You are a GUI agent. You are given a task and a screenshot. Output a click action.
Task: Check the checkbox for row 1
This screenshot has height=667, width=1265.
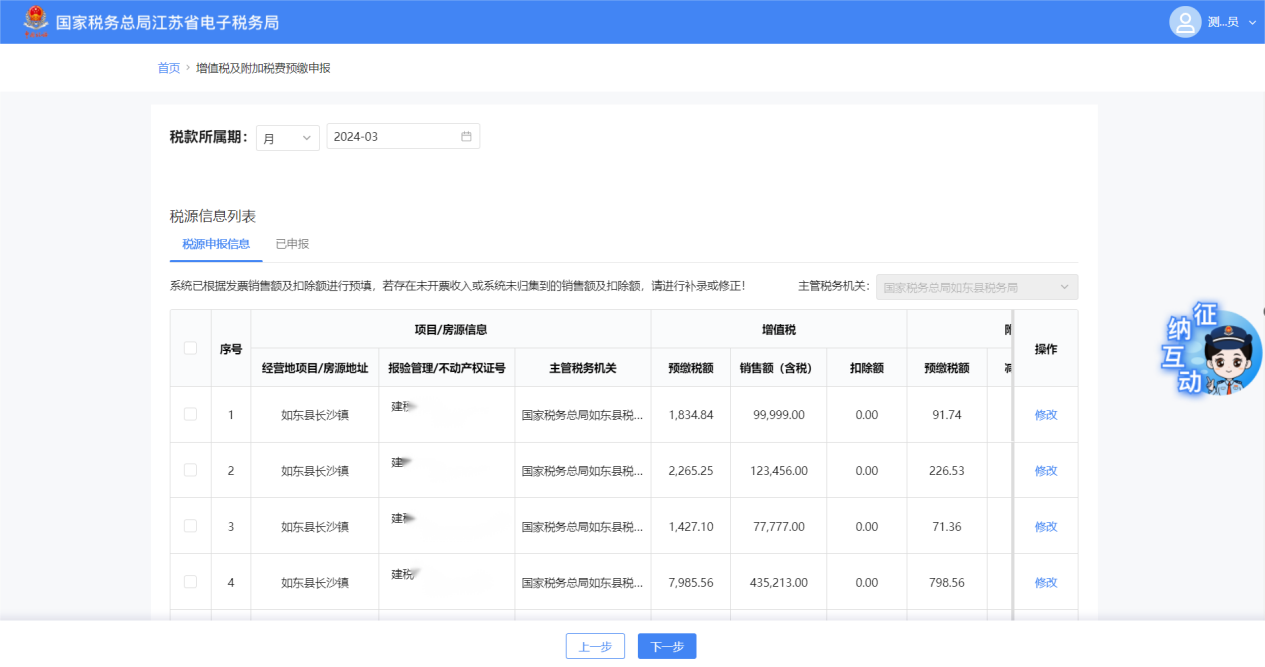191,414
